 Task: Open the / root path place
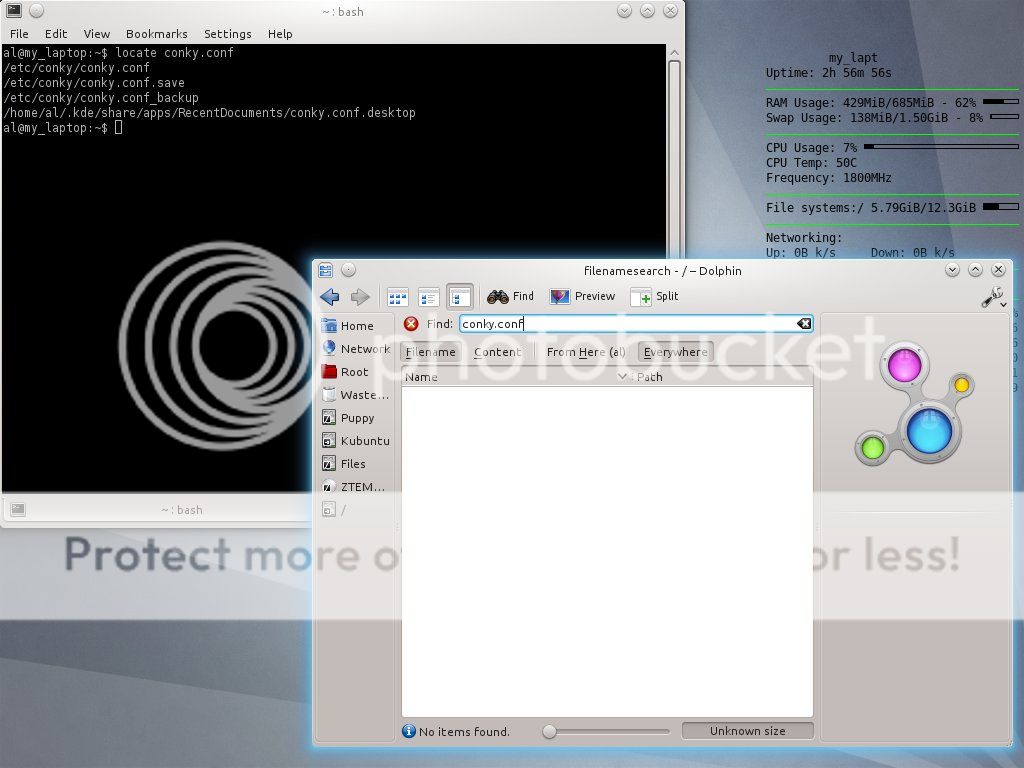coord(334,509)
